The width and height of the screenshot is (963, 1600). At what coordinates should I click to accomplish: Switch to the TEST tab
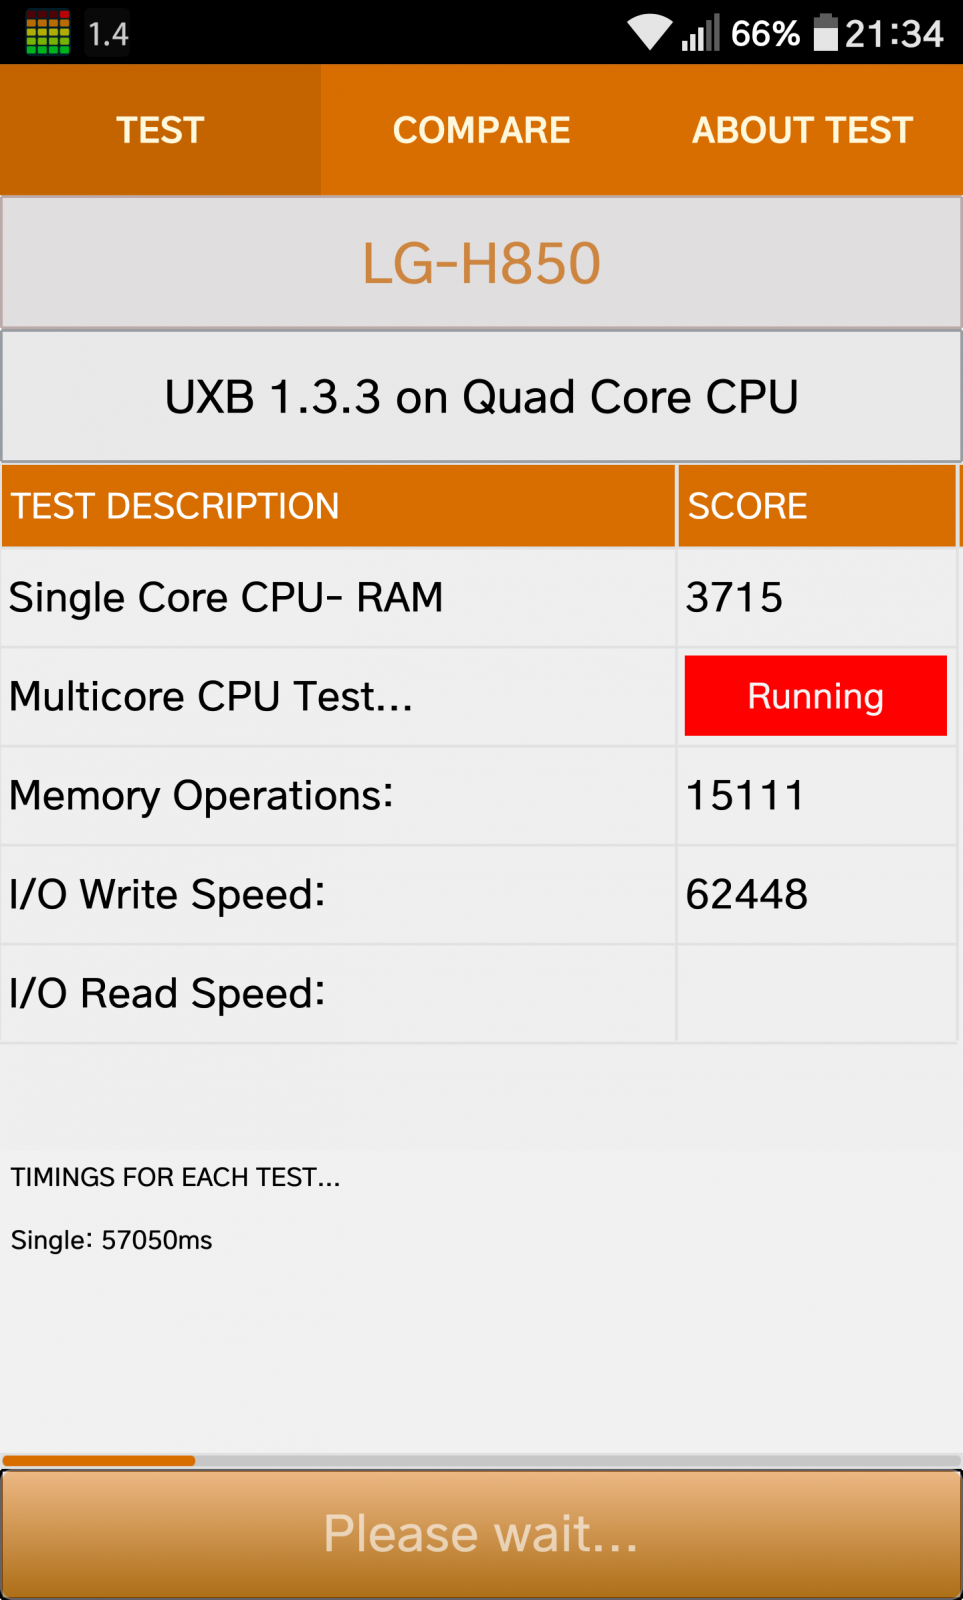click(160, 130)
